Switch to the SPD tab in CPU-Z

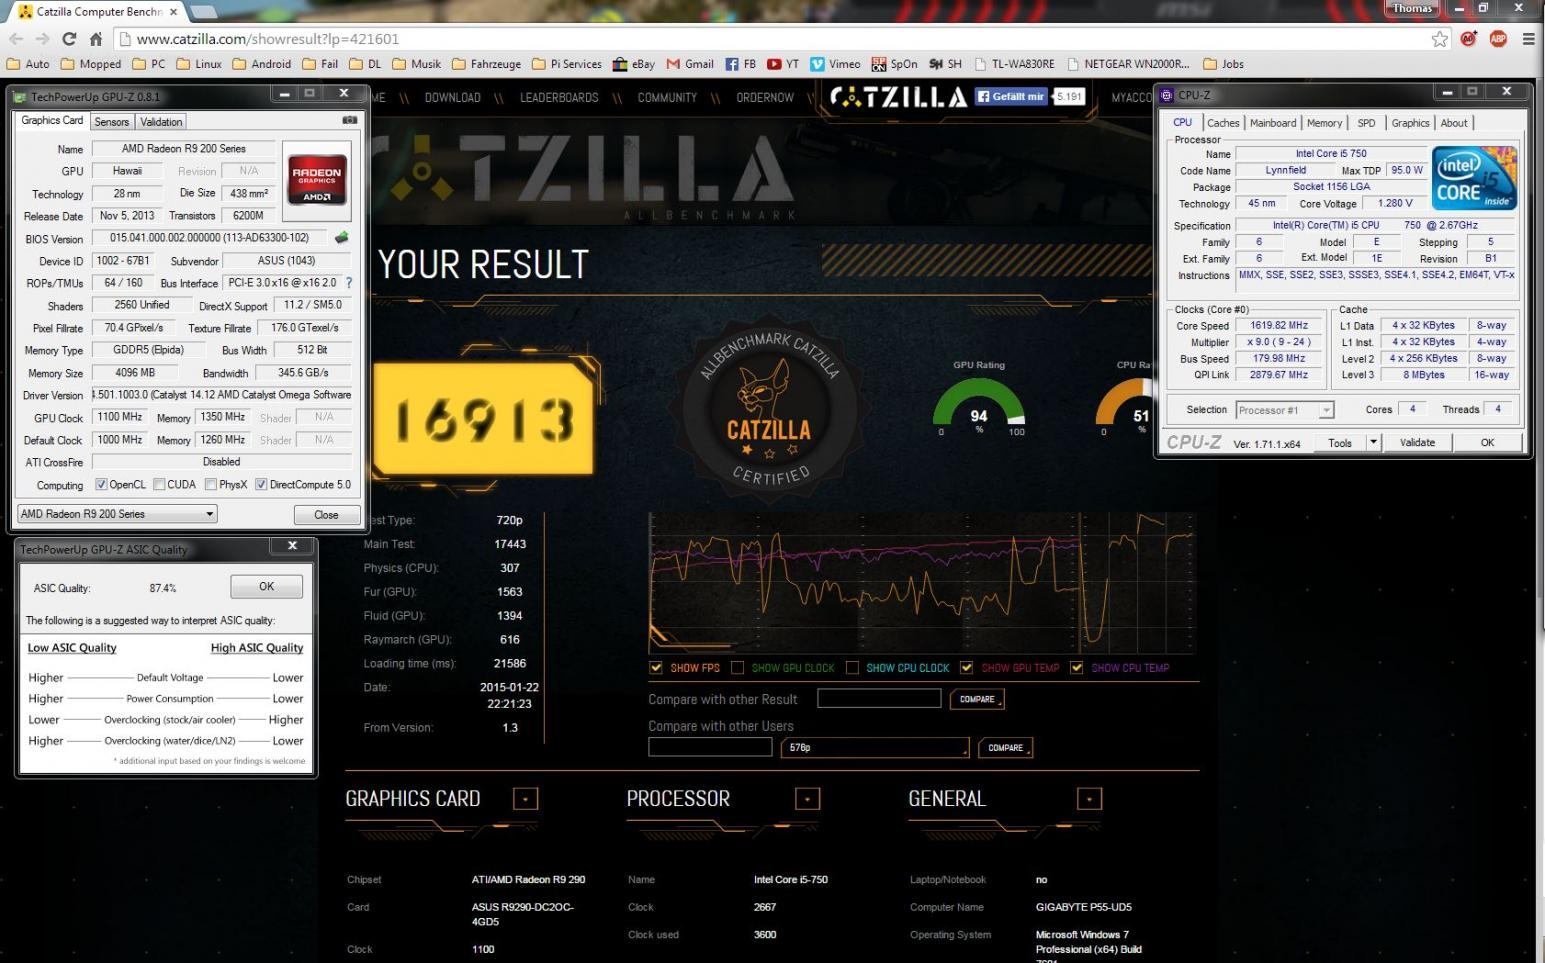pyautogui.click(x=1366, y=123)
